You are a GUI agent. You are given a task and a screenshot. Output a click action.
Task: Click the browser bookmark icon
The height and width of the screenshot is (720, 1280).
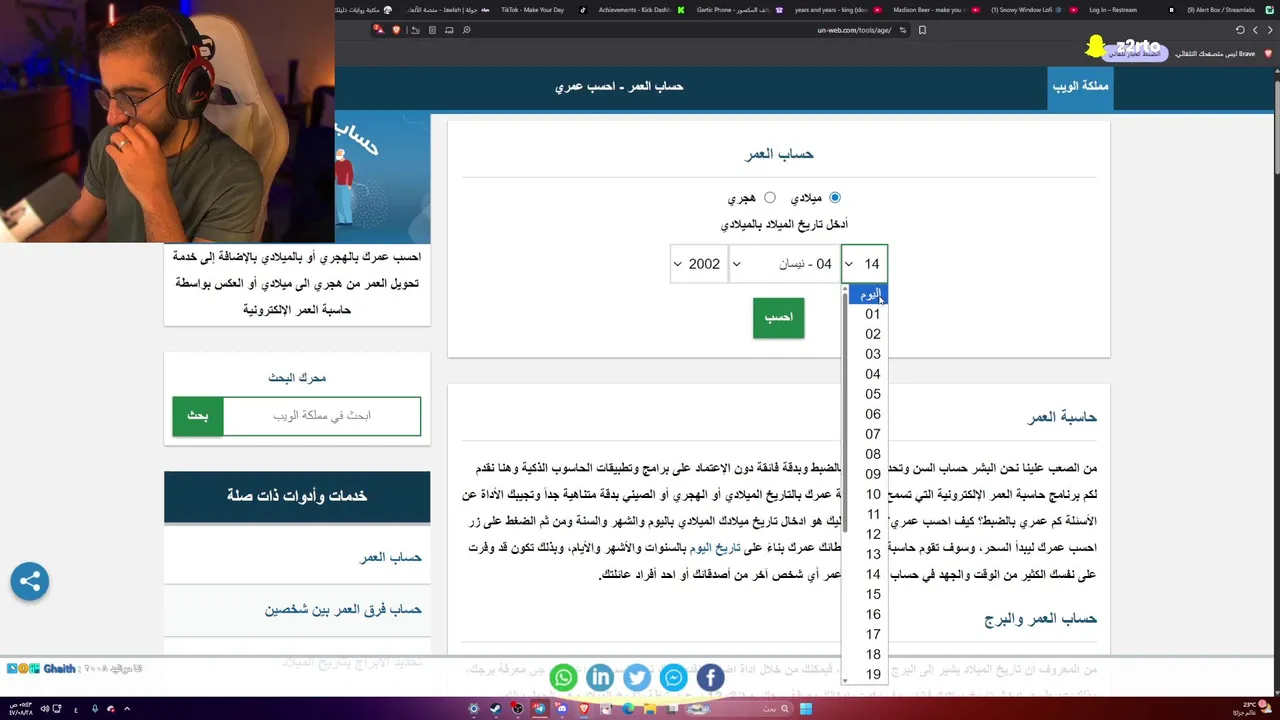(922, 30)
